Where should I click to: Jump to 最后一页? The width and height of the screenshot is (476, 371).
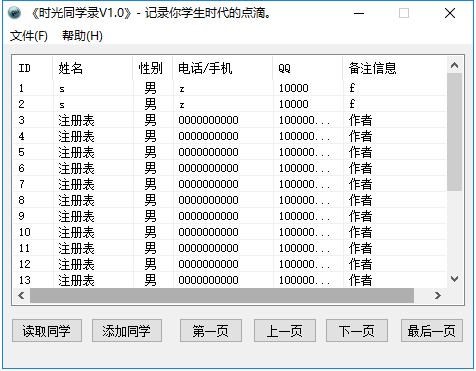(x=432, y=331)
